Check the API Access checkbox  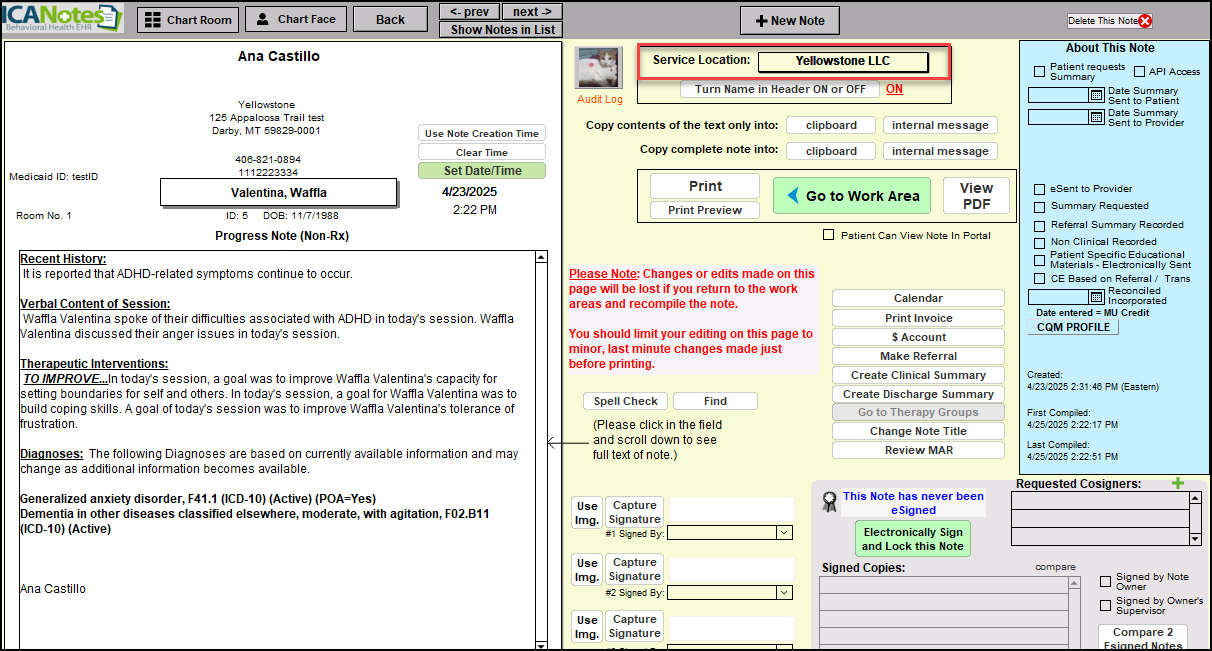pos(1140,72)
